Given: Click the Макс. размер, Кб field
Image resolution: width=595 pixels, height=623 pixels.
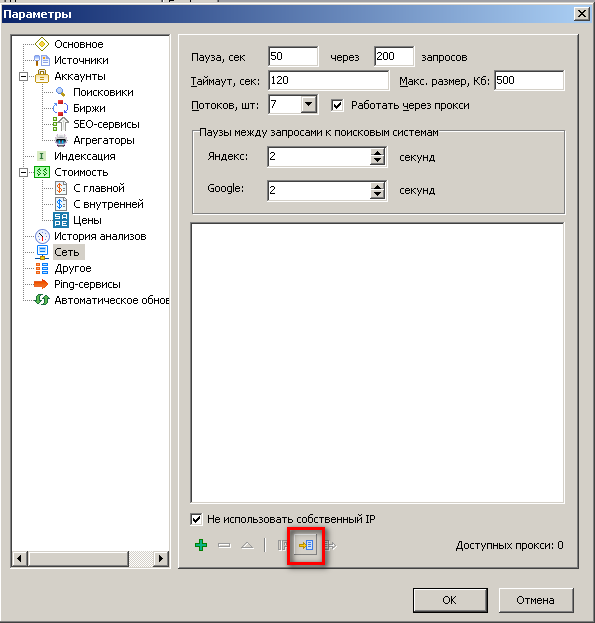Looking at the screenshot, I should tap(529, 81).
